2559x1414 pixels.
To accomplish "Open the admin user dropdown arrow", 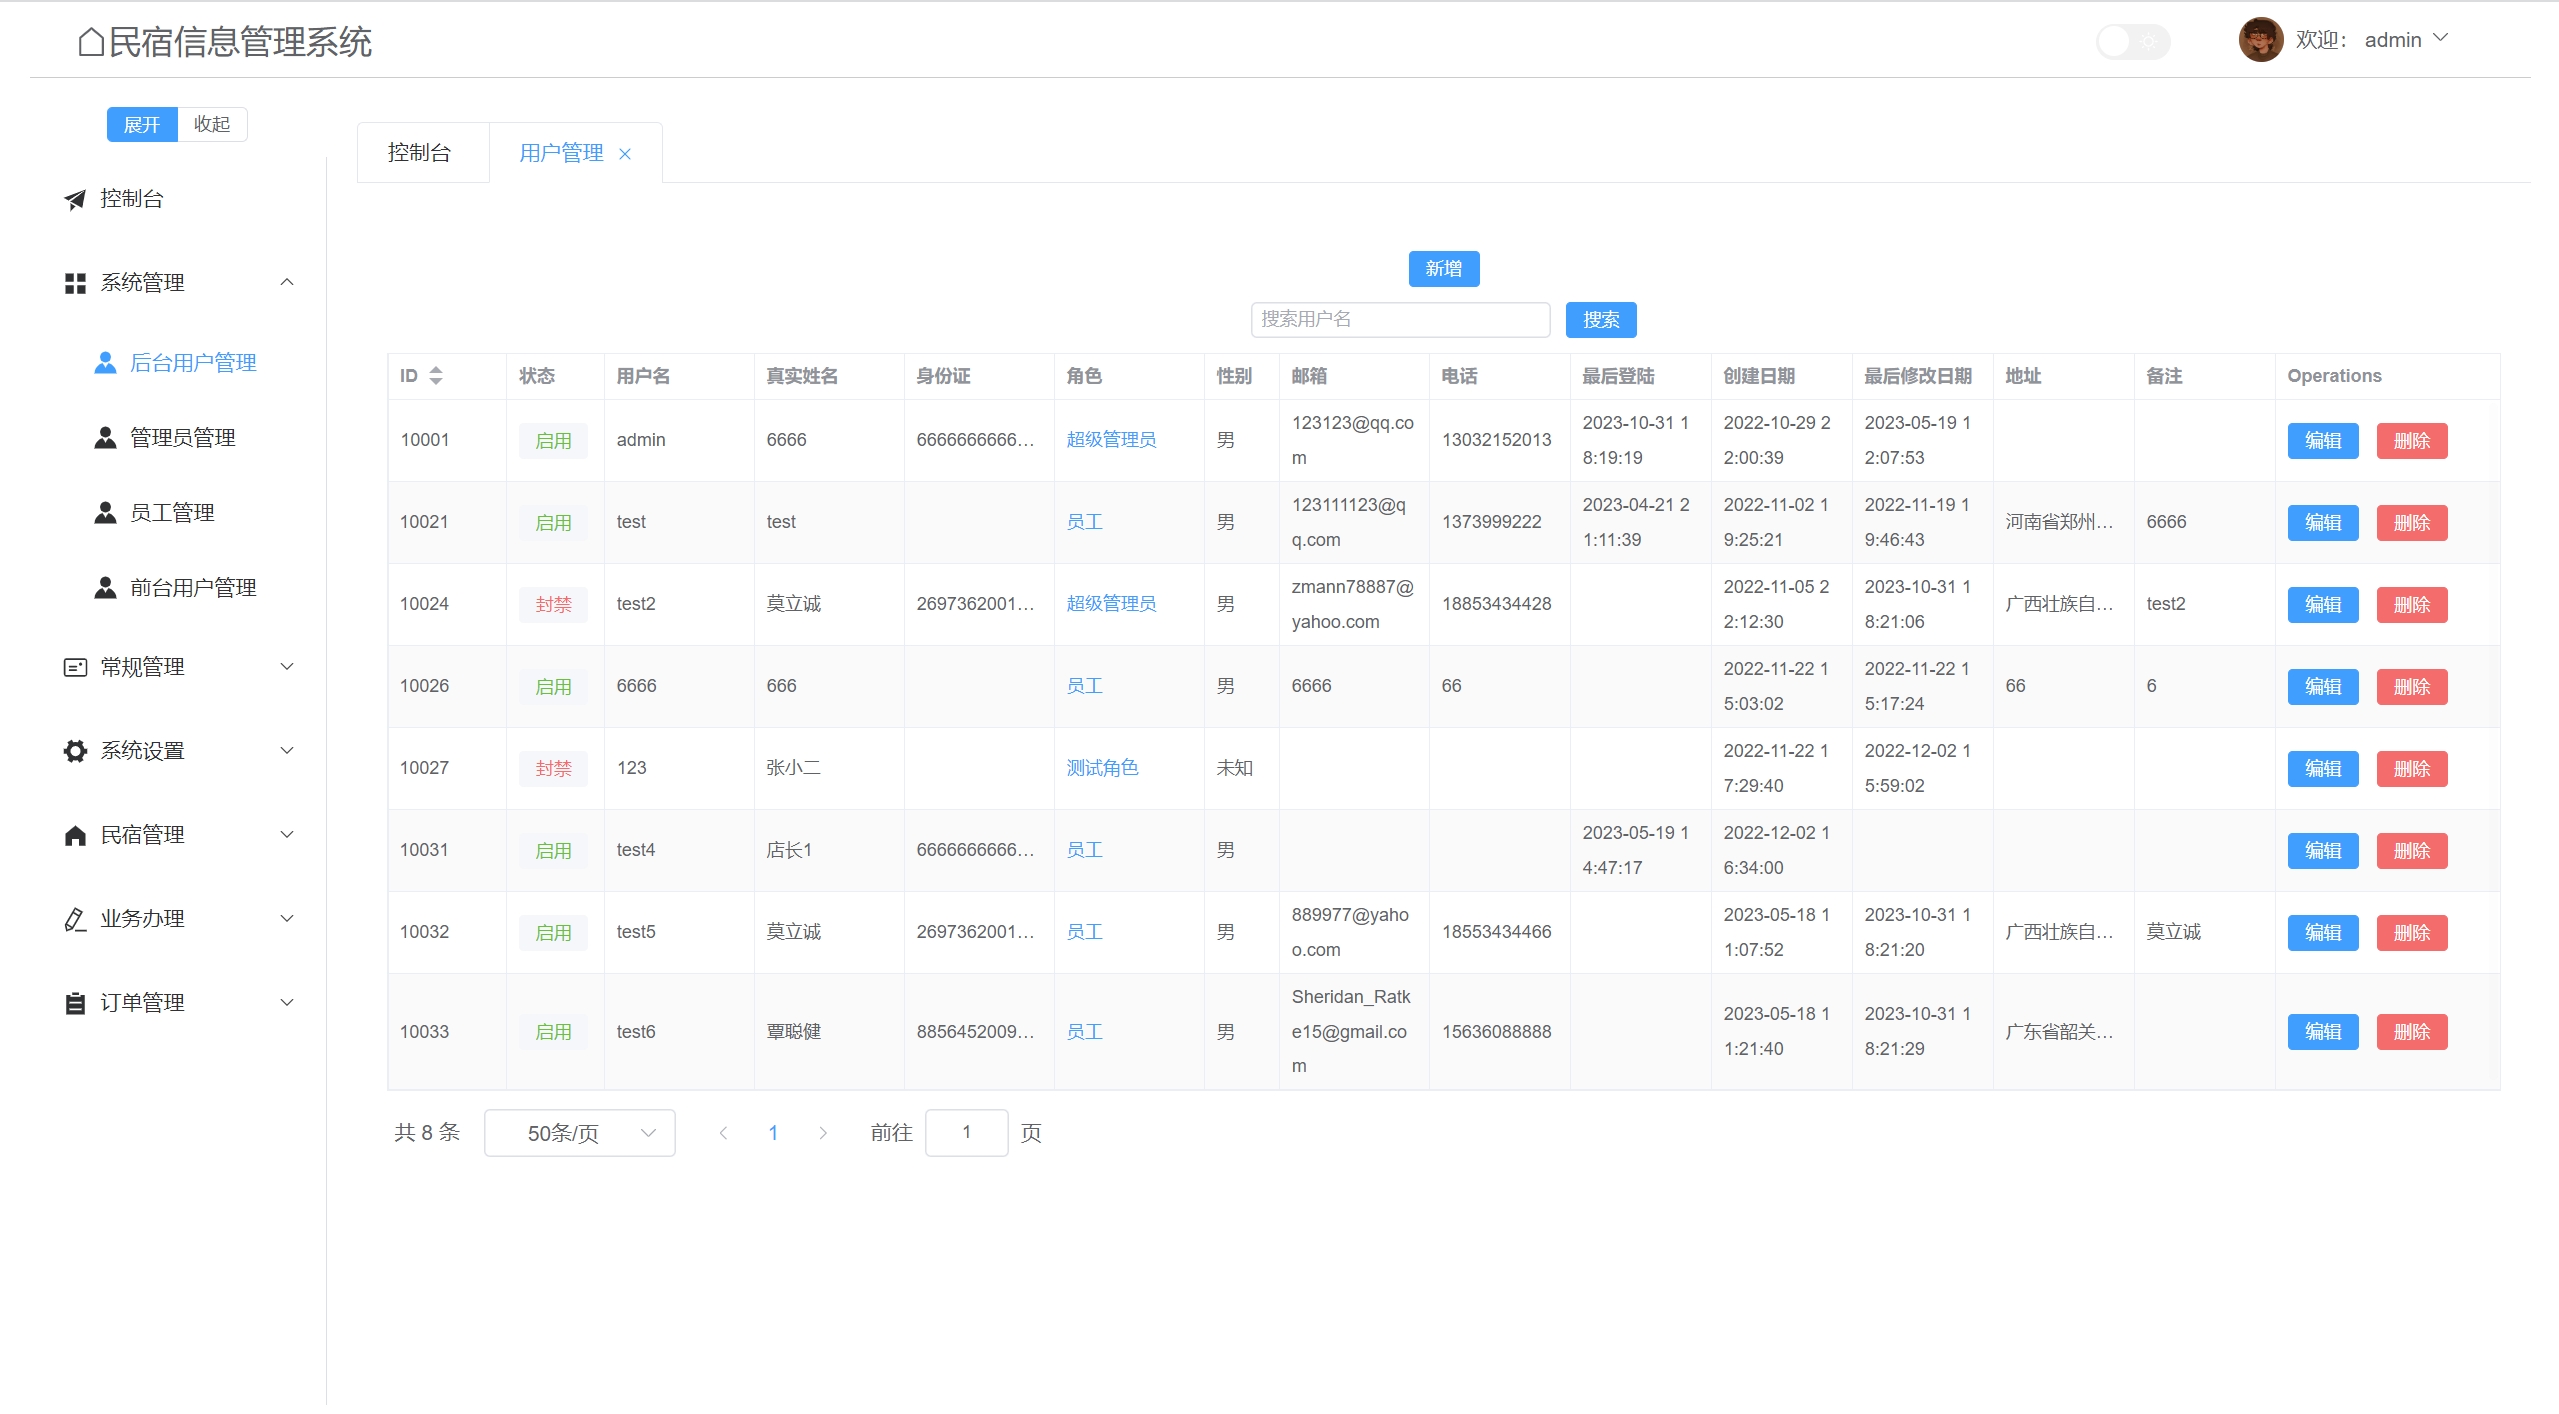I will pyautogui.click(x=2441, y=38).
